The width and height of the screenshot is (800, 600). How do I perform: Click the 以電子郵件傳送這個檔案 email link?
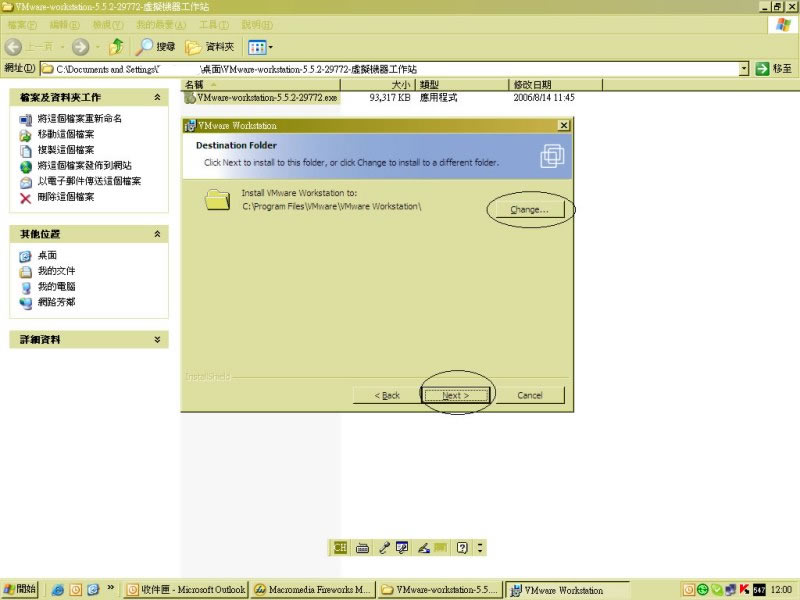tap(89, 181)
